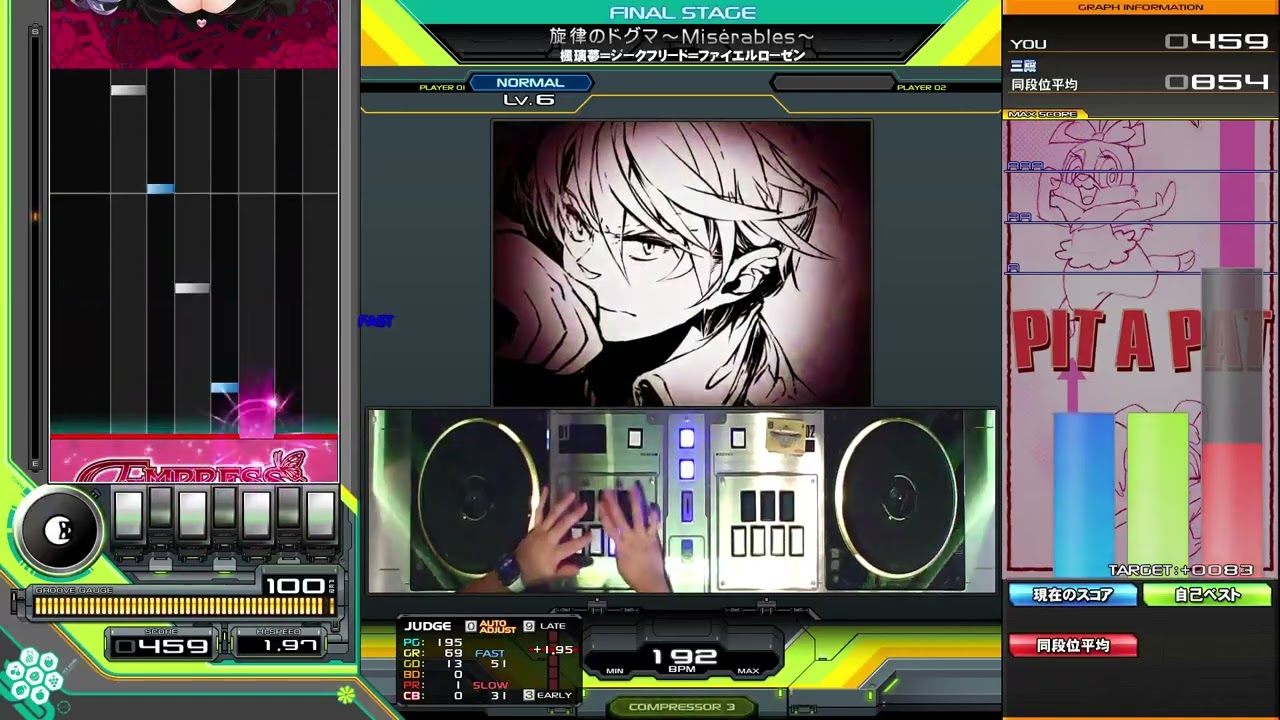
Task: Click the 同段位平均 score 0854
Action: [x=1217, y=82]
